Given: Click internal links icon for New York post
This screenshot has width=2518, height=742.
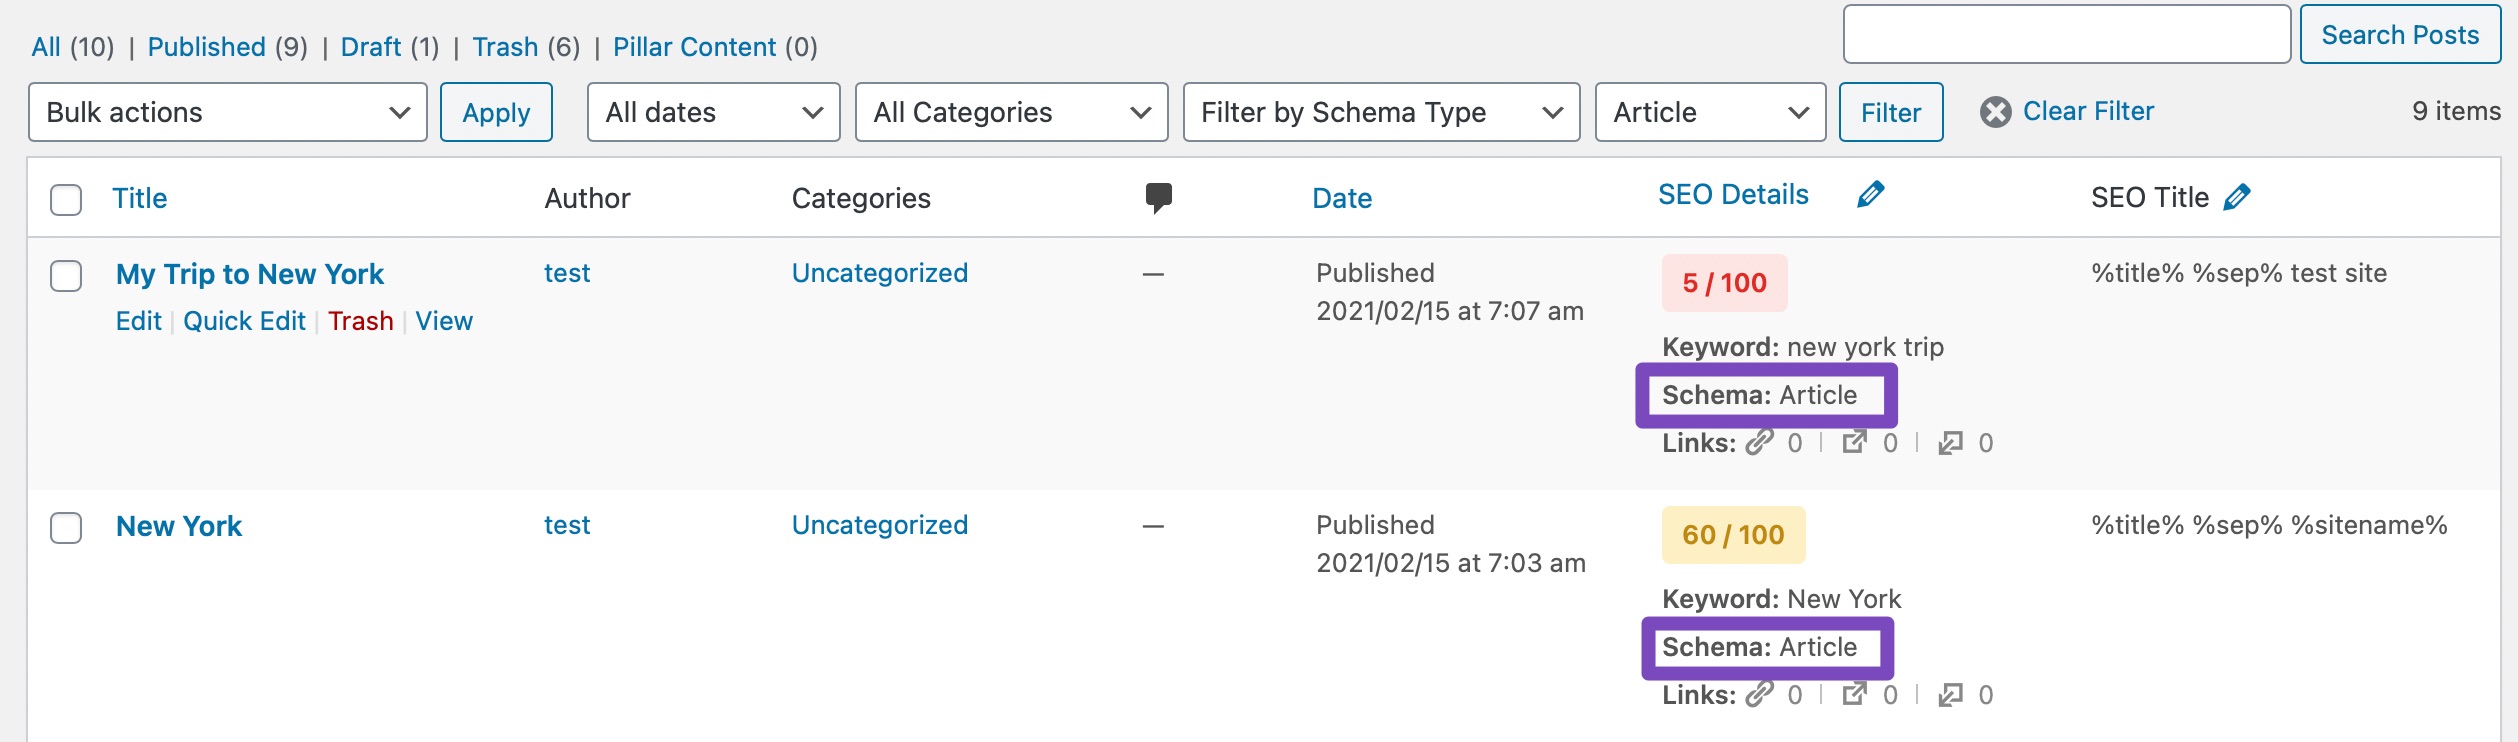Looking at the screenshot, I should click(x=1760, y=694).
